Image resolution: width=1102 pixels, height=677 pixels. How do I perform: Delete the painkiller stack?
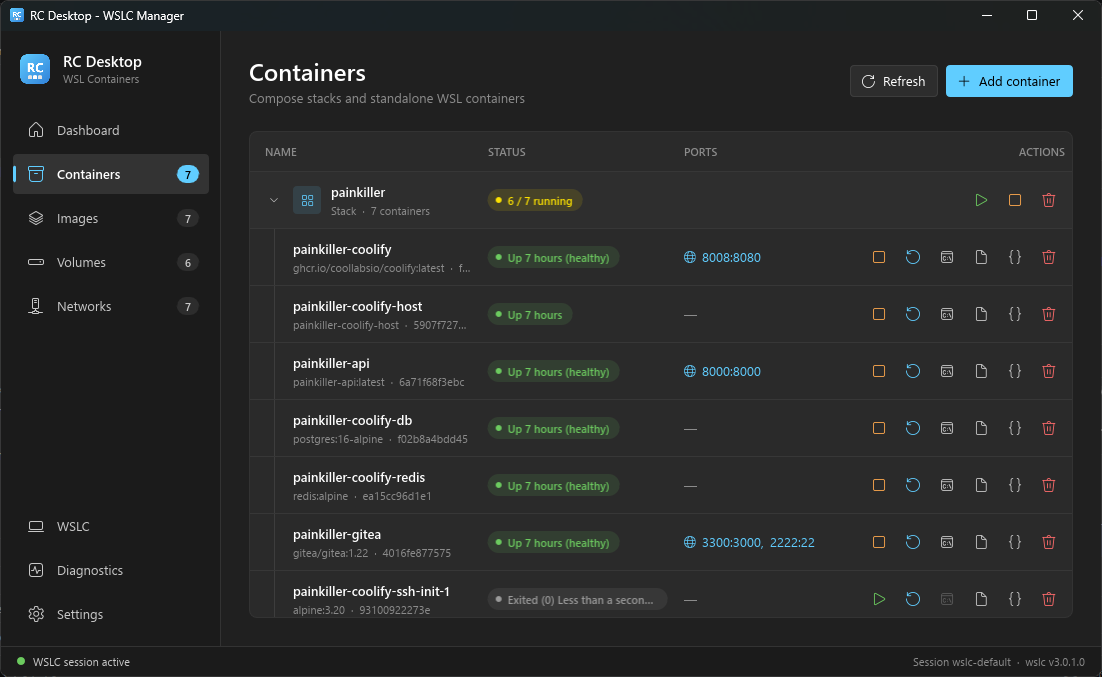[1049, 200]
